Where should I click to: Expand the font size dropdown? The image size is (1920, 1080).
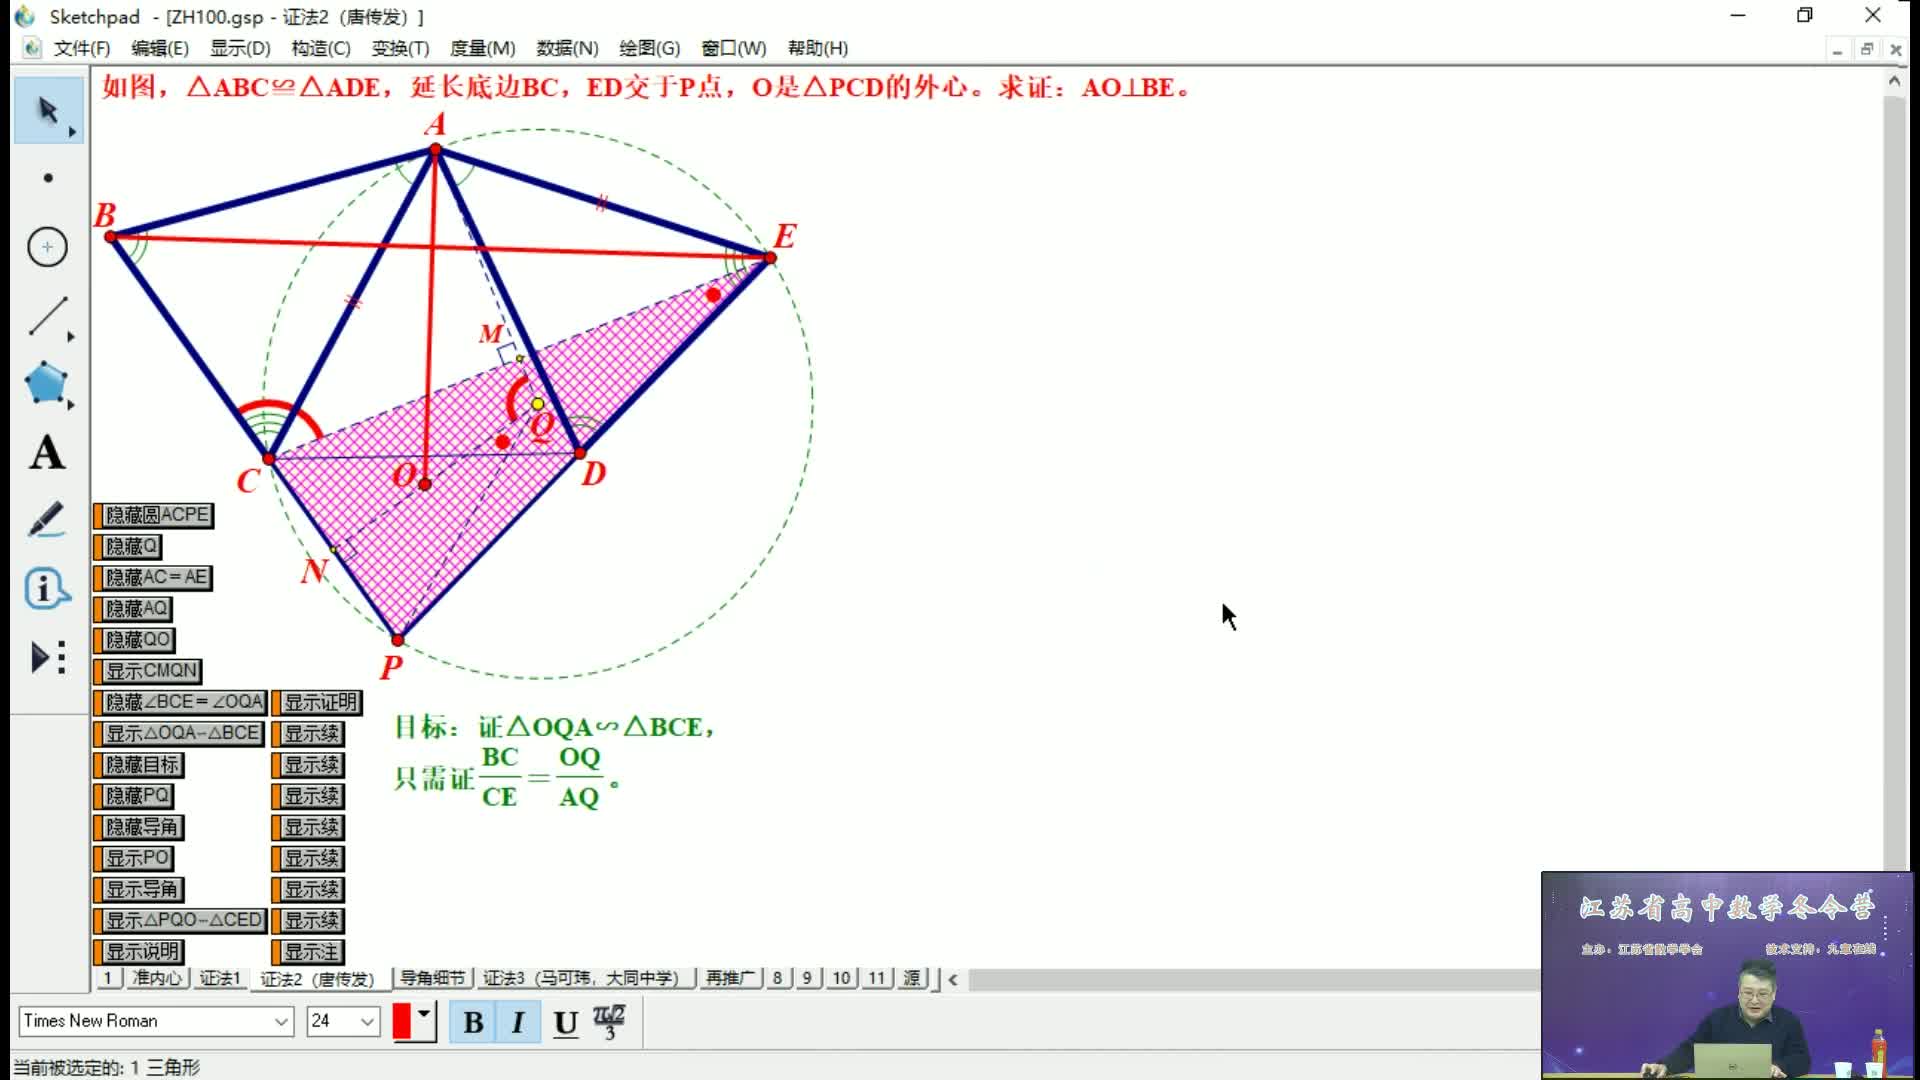pos(367,1021)
